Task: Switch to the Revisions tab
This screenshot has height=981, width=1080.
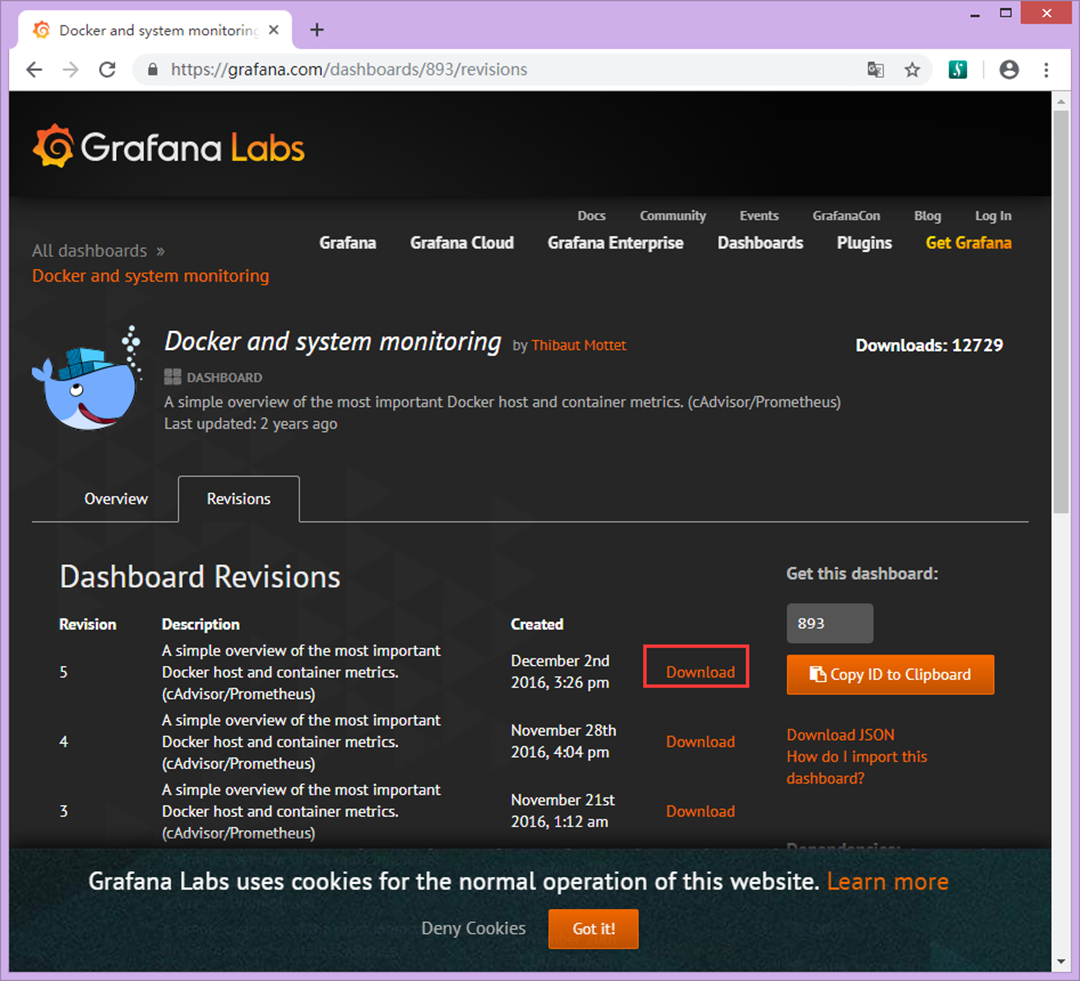Action: click(x=238, y=499)
